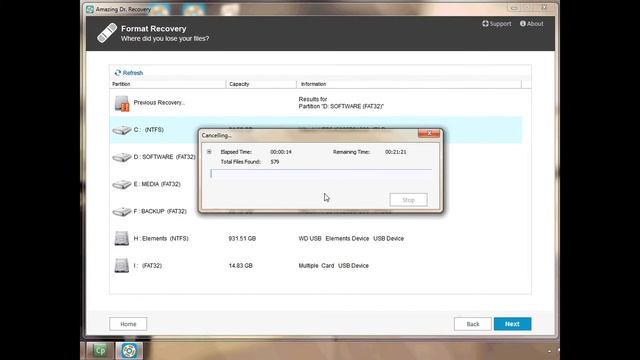Select the 'Previous Recovery...' row text
The height and width of the screenshot is (360, 640).
159,102
